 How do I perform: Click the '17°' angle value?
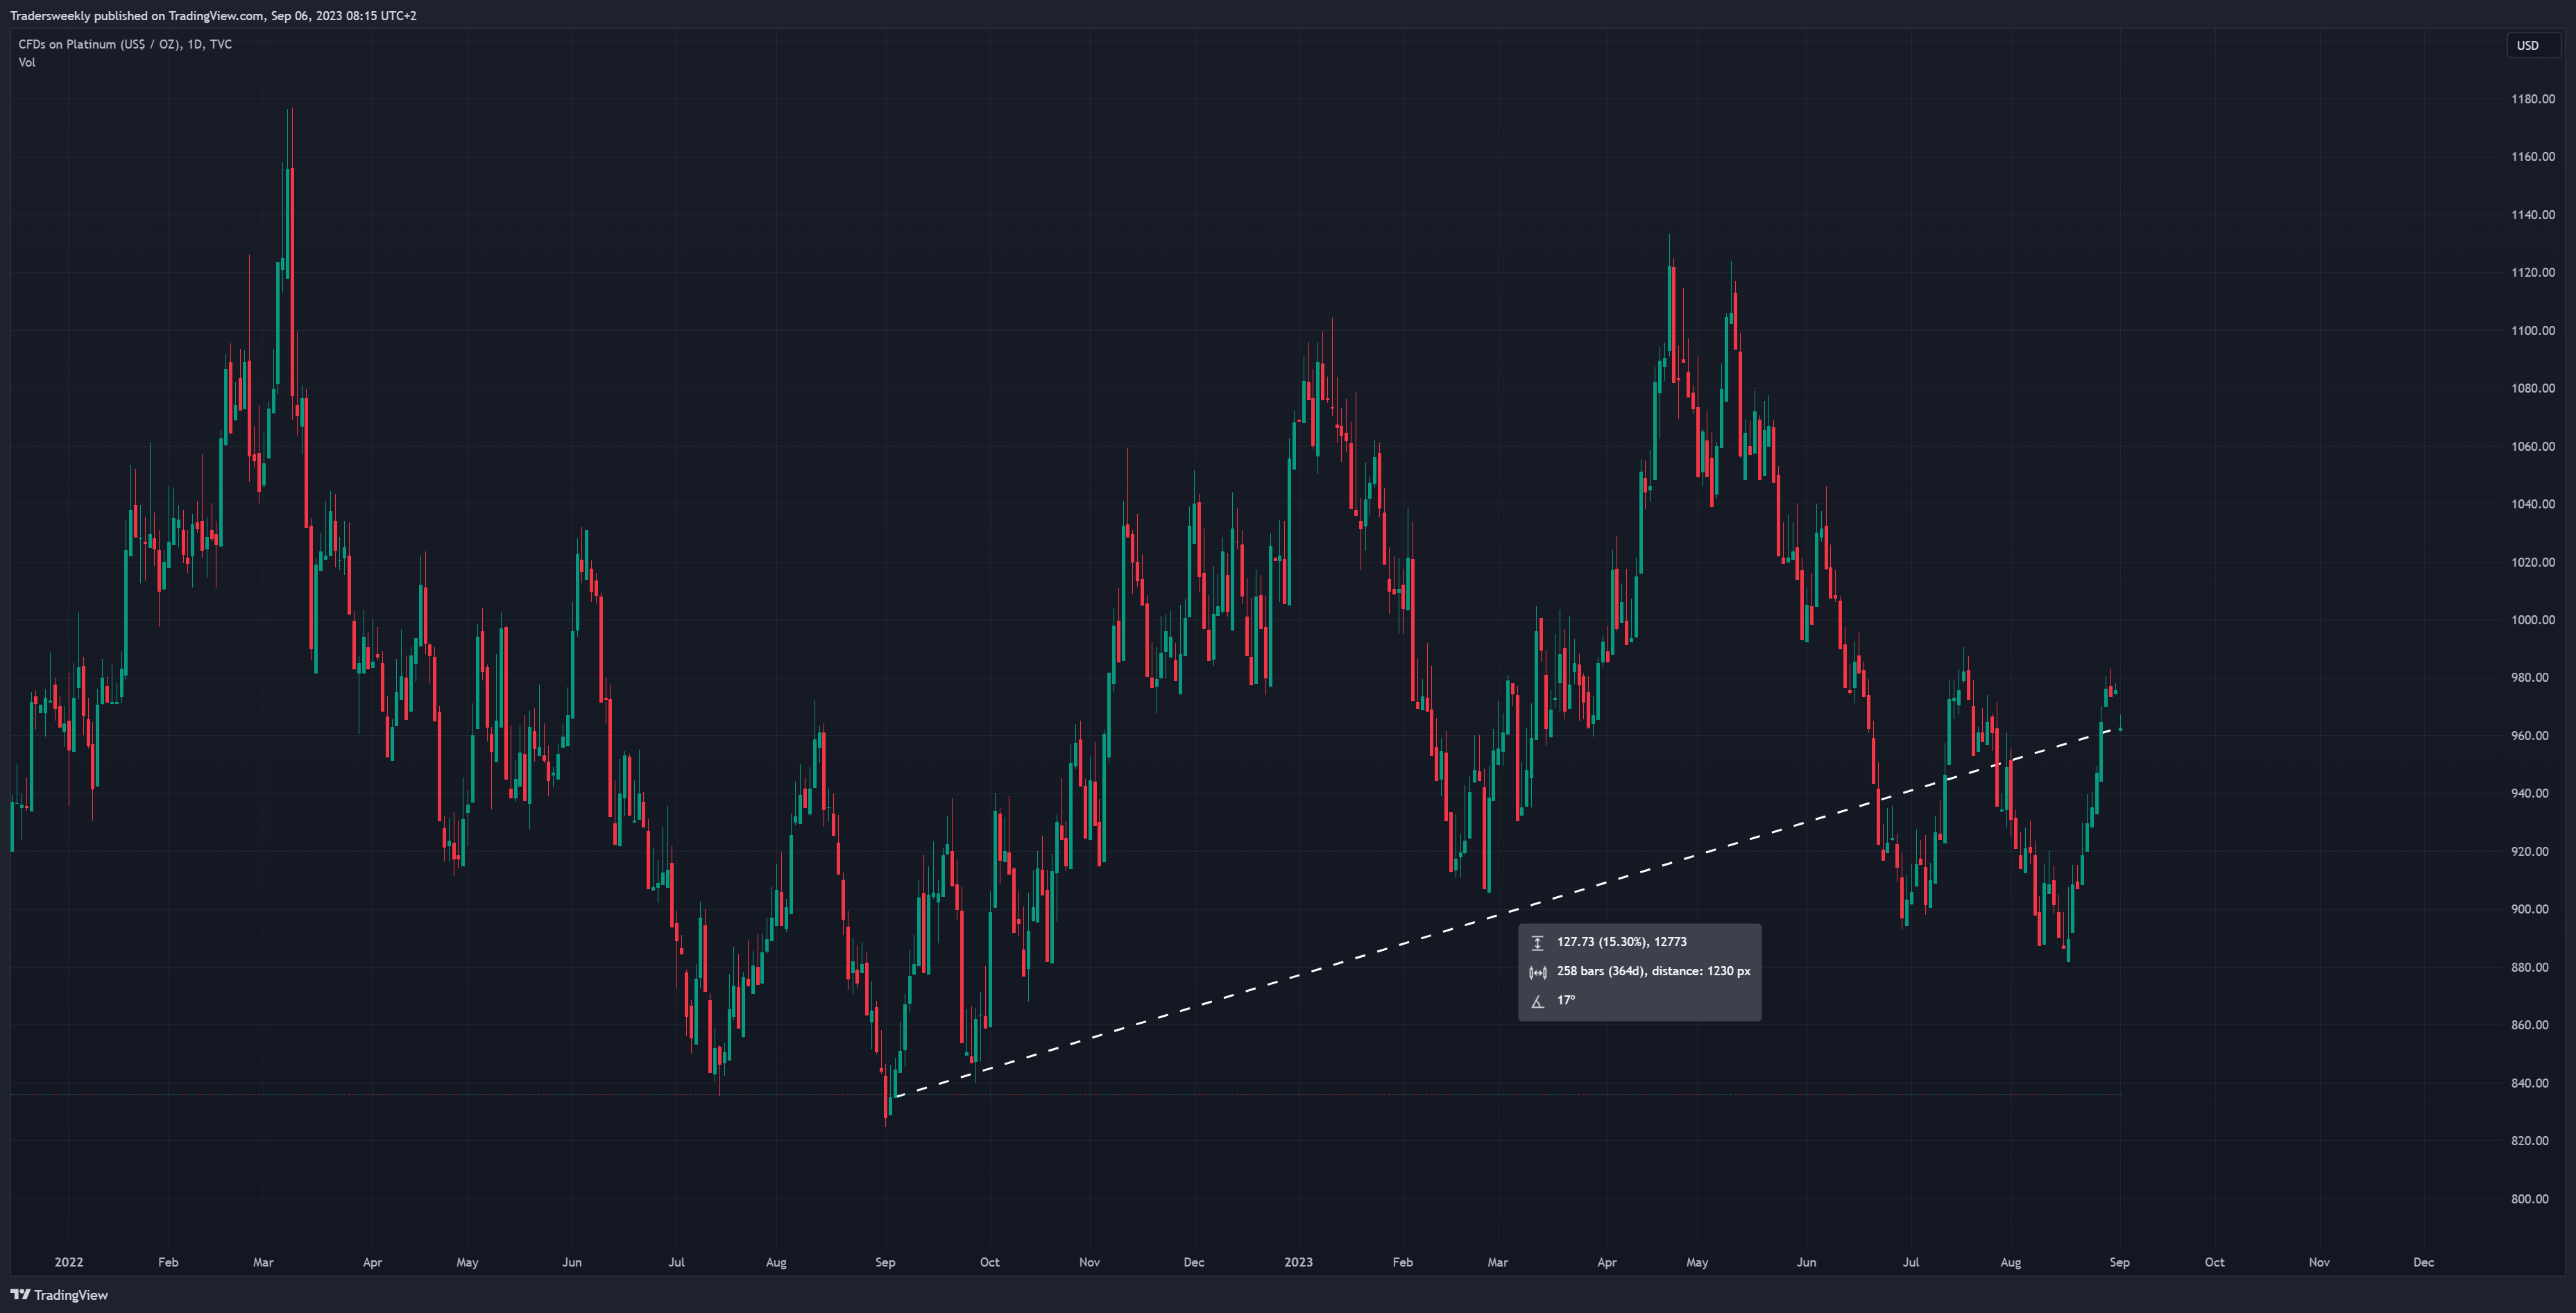pos(1566,1000)
